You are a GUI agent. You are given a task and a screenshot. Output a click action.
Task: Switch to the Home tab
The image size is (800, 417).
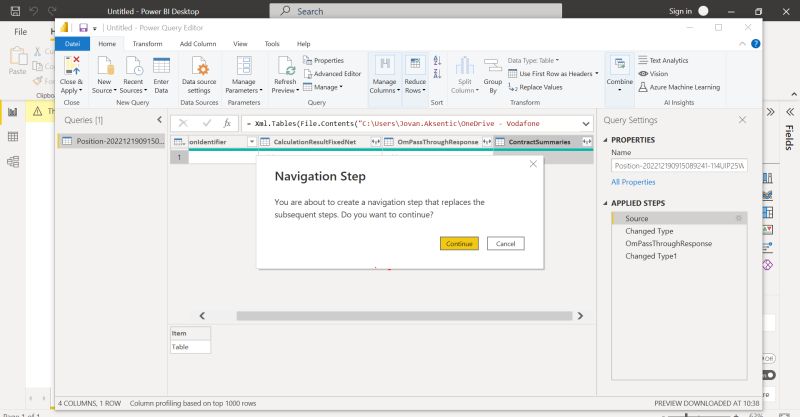(x=107, y=44)
